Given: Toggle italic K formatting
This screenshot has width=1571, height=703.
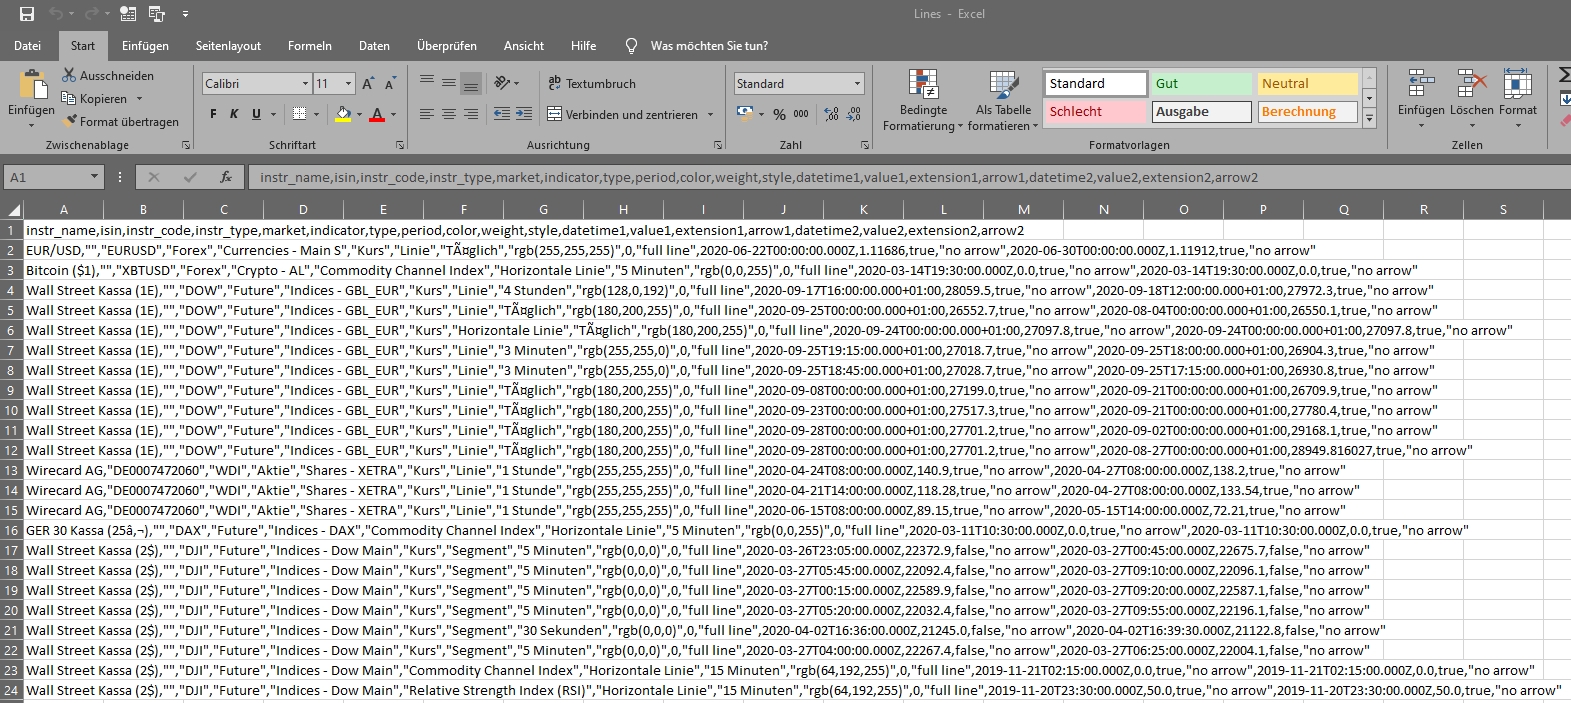Looking at the screenshot, I should coord(234,114).
